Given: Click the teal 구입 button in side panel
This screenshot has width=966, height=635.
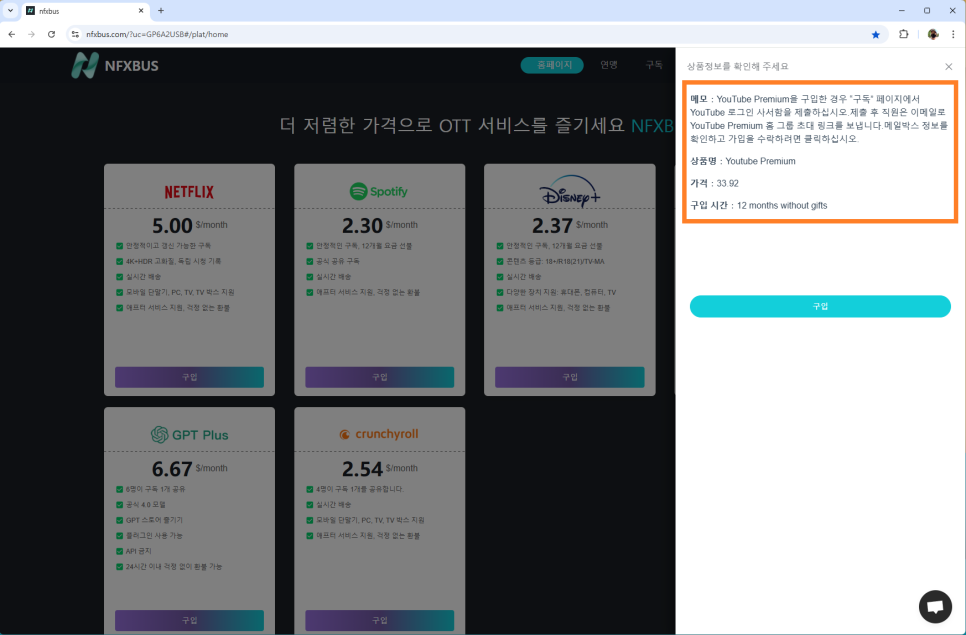Looking at the screenshot, I should click(x=820, y=306).
